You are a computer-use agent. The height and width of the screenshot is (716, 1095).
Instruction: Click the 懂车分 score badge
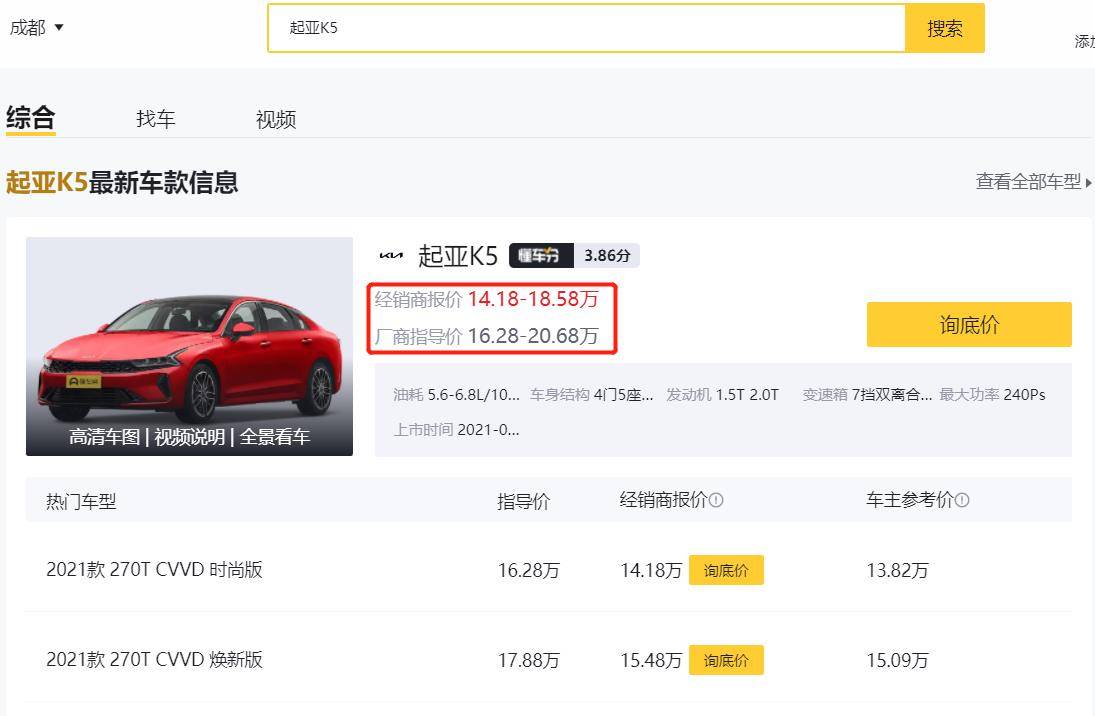pyautogui.click(x=541, y=256)
